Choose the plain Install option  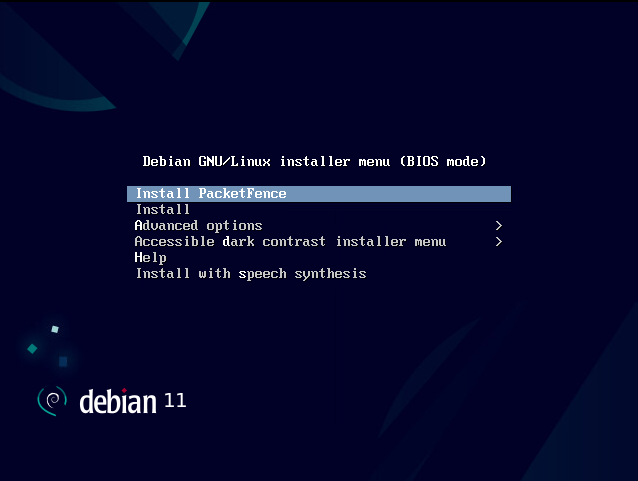163,210
